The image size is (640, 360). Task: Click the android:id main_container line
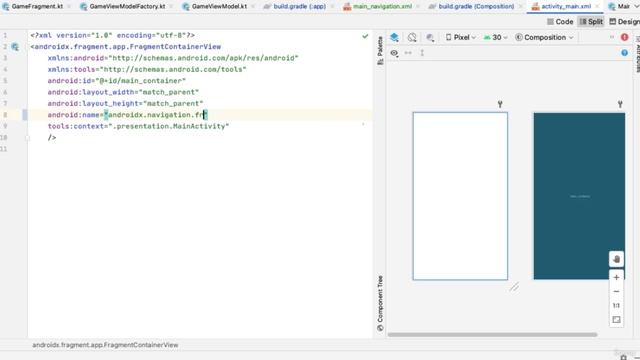click(x=116, y=81)
